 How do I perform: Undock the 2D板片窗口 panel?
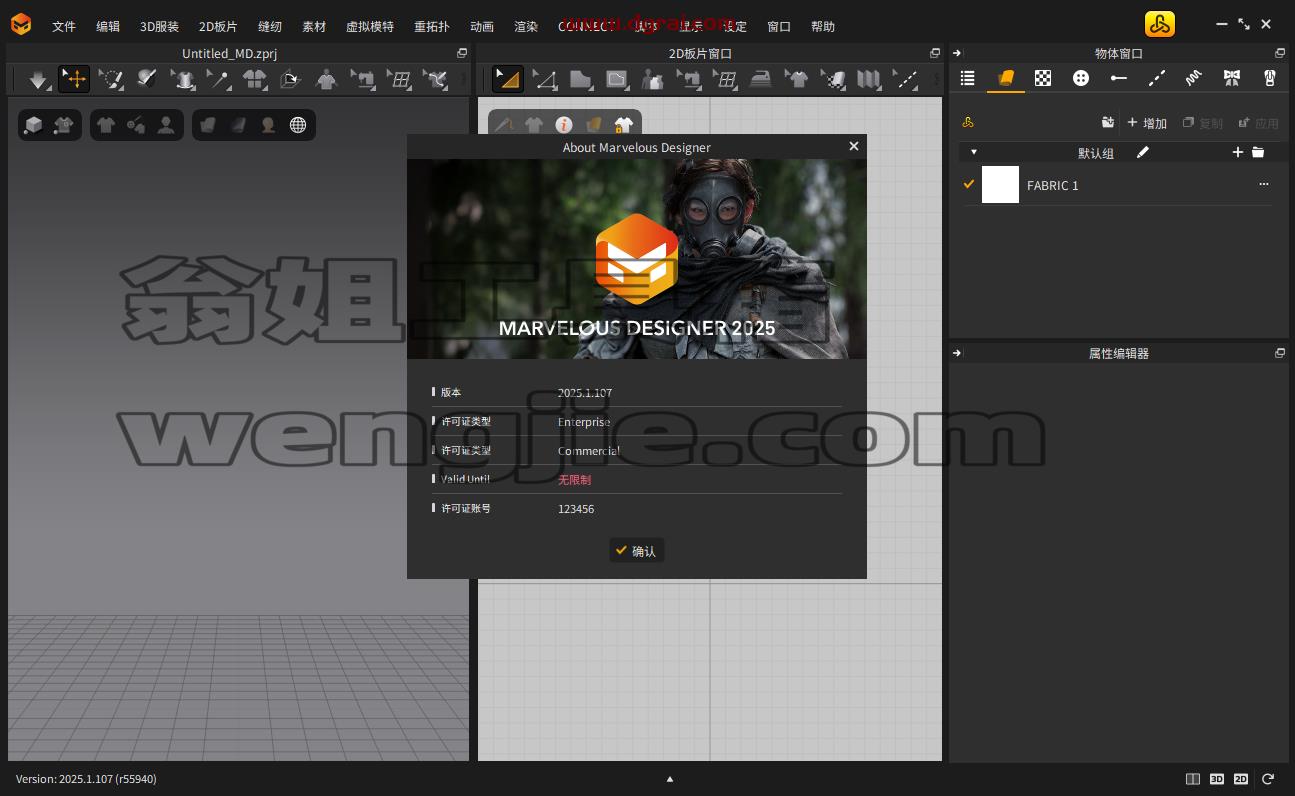(935, 53)
